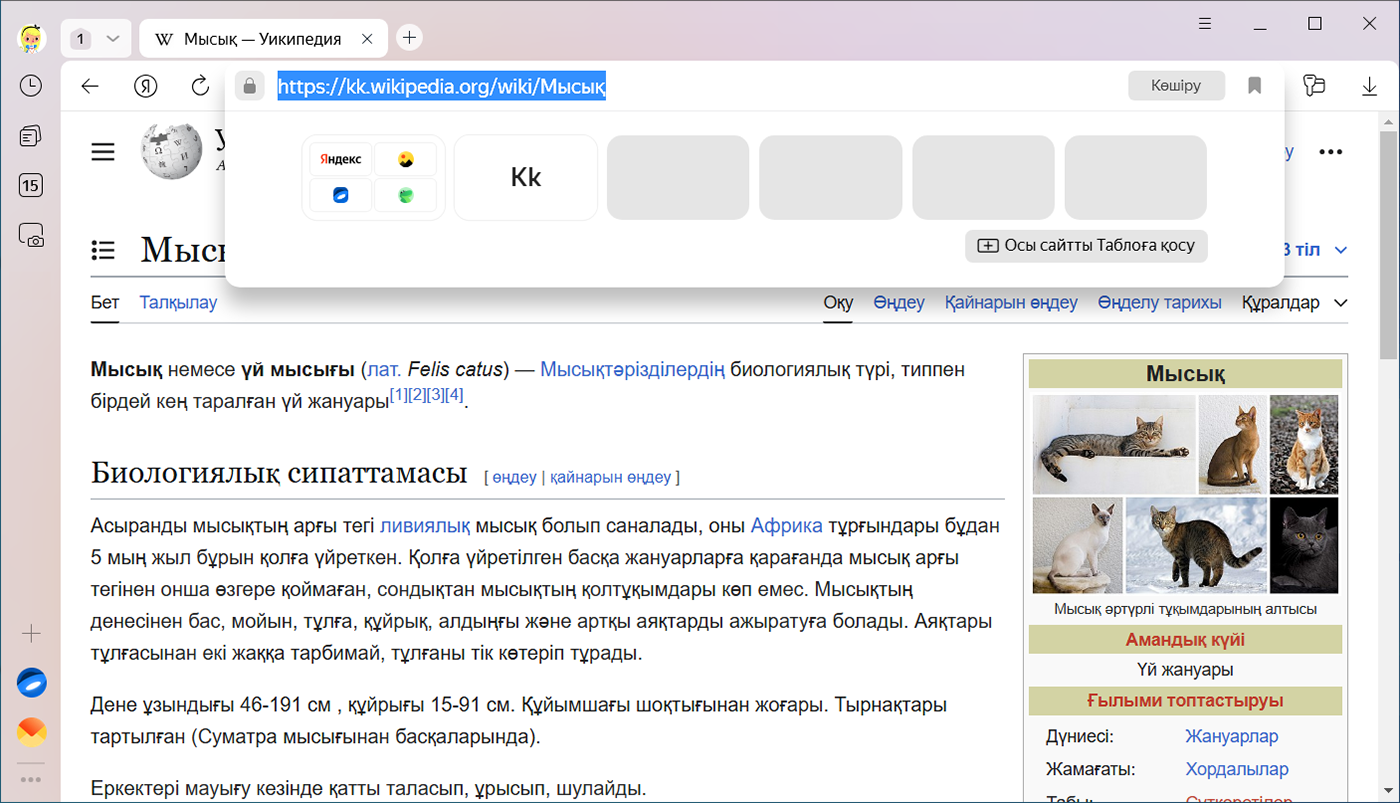The width and height of the screenshot is (1400, 803).
Task: Open the downloads arrow icon
Action: click(1369, 86)
